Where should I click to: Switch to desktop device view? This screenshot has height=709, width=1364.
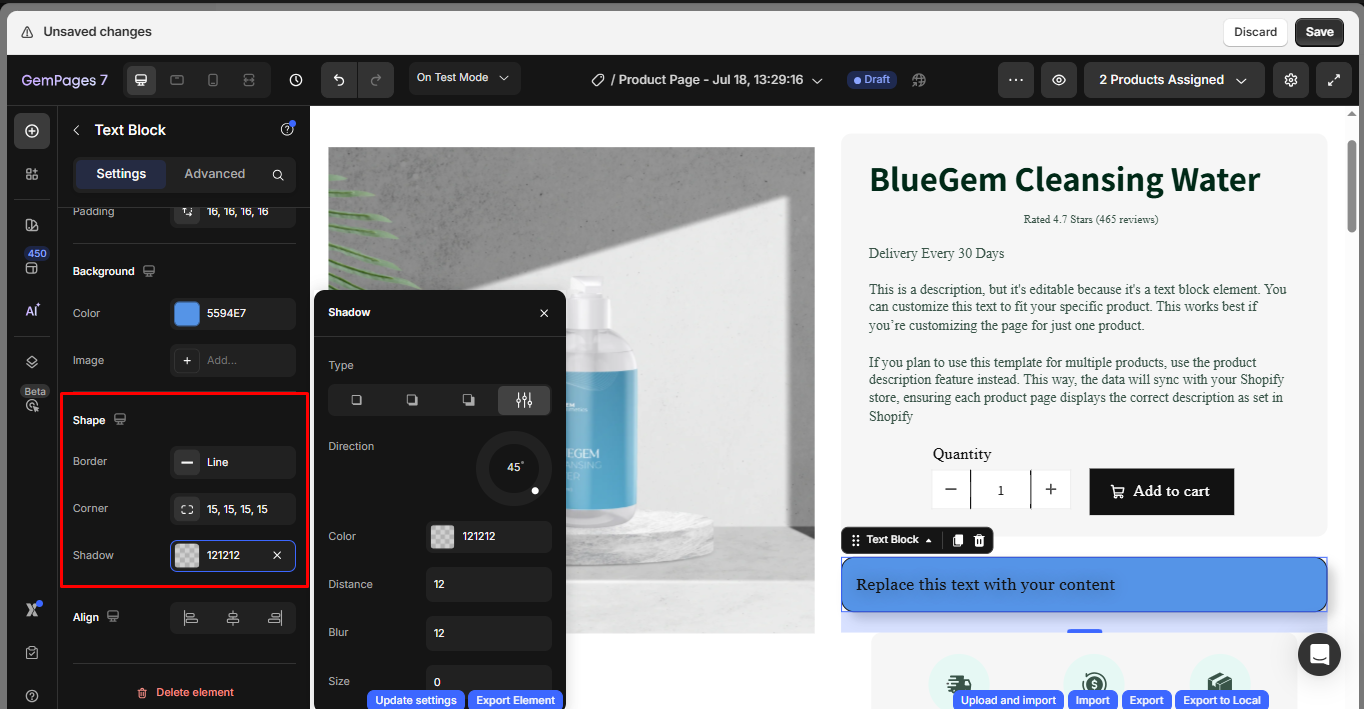[141, 80]
